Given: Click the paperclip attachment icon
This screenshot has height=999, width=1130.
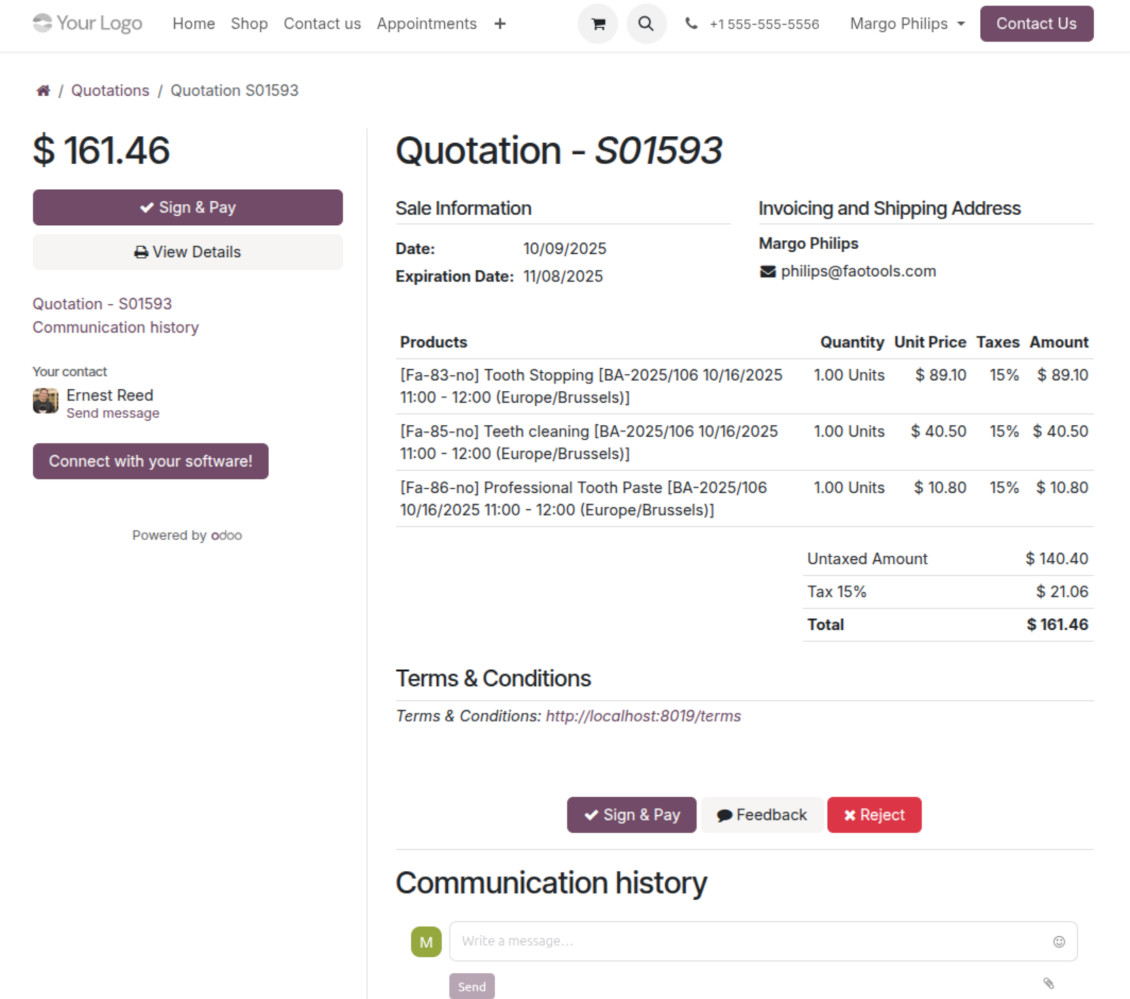Looking at the screenshot, I should pos(1048,983).
